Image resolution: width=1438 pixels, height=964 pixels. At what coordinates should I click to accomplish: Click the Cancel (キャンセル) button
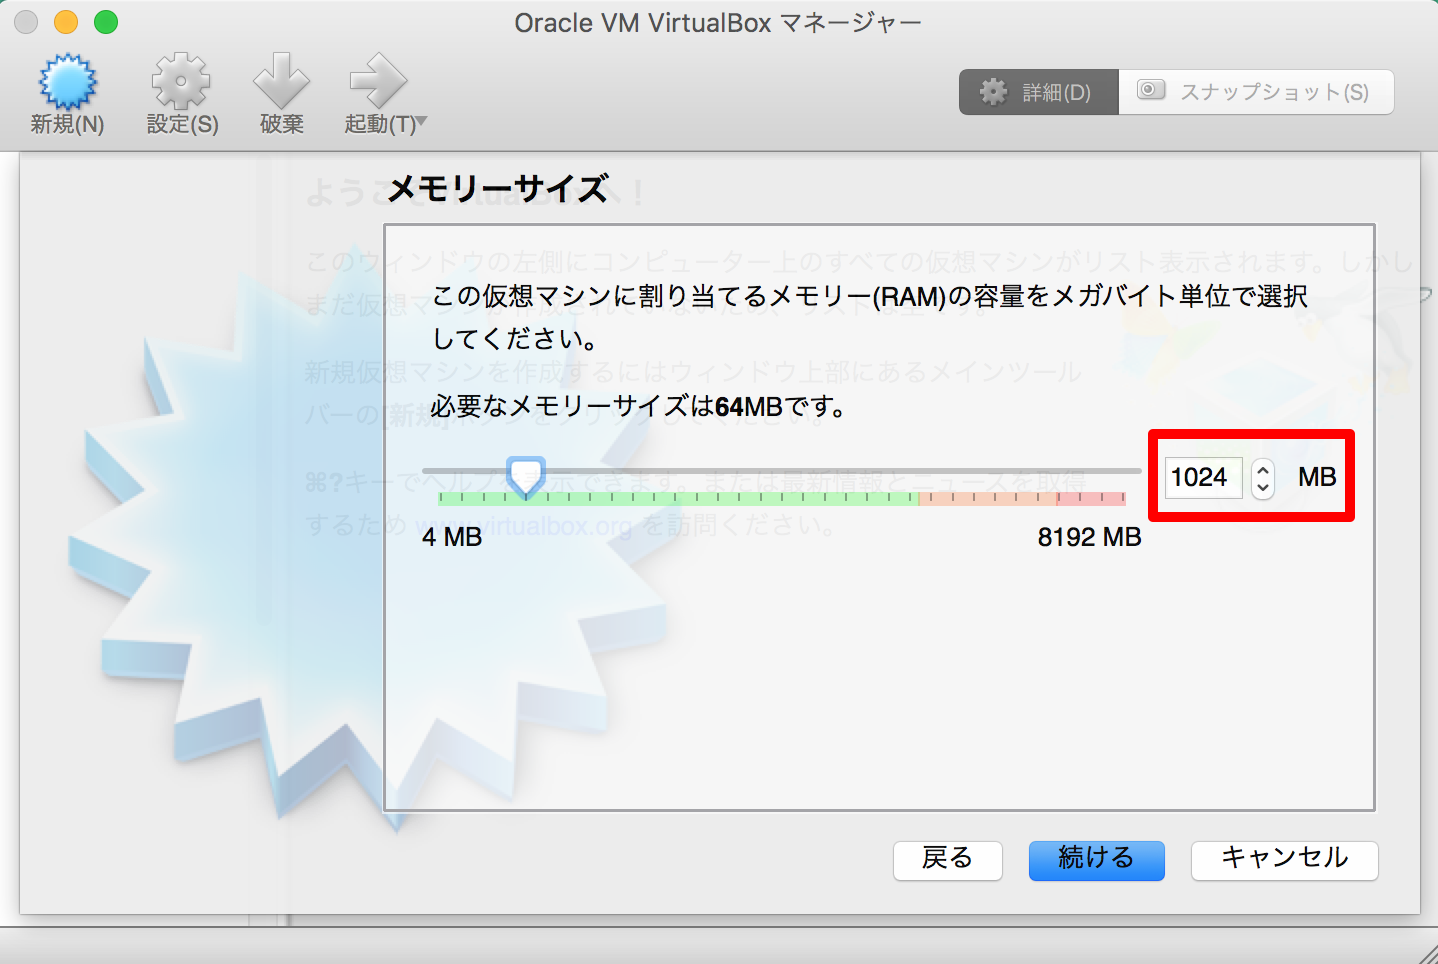click(x=1284, y=859)
